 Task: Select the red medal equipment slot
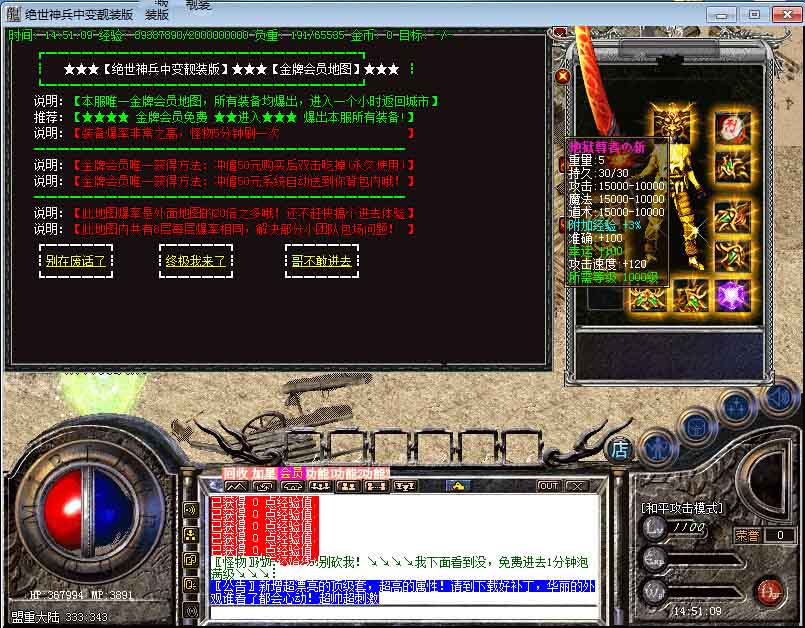pos(732,128)
